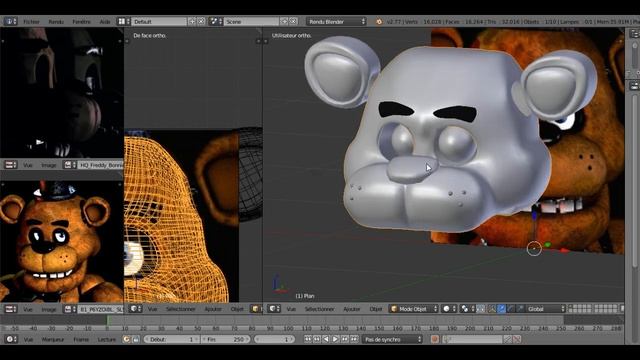Open Vue menu in right 3D view
The width and height of the screenshot is (640, 360).
[291, 309]
